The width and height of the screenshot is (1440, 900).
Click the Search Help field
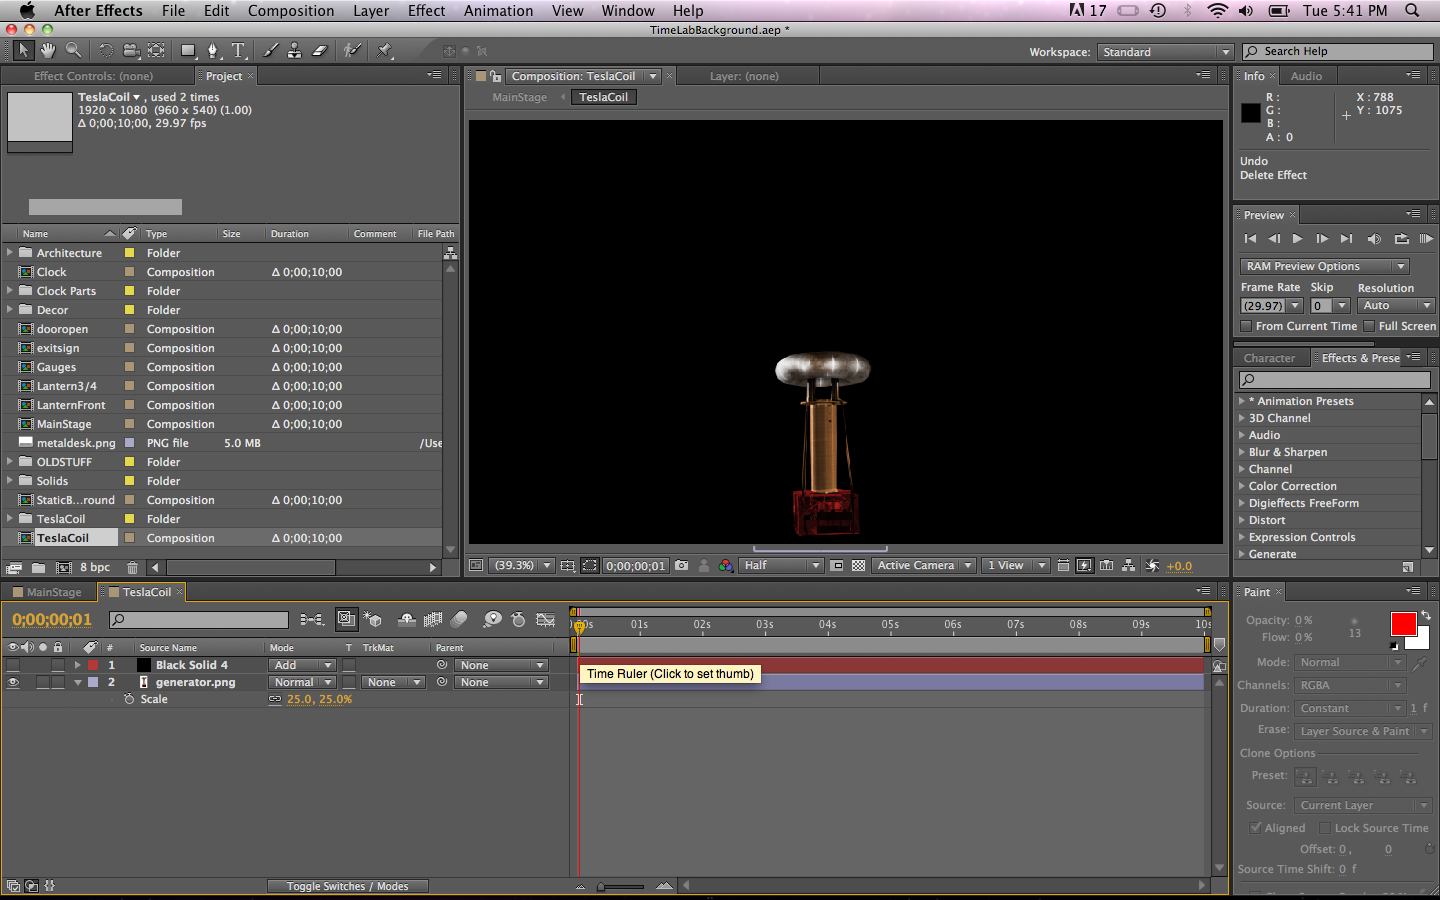coord(1338,52)
